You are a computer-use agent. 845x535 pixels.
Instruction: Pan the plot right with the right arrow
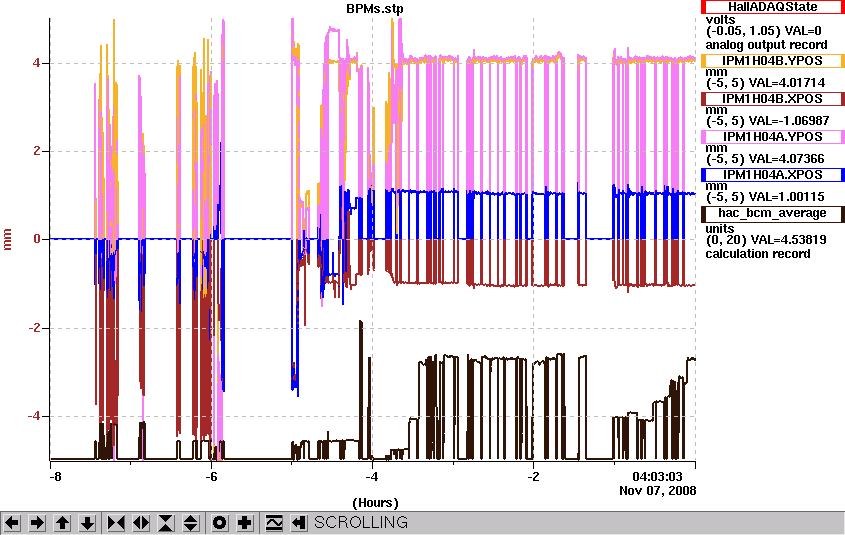(x=37, y=523)
